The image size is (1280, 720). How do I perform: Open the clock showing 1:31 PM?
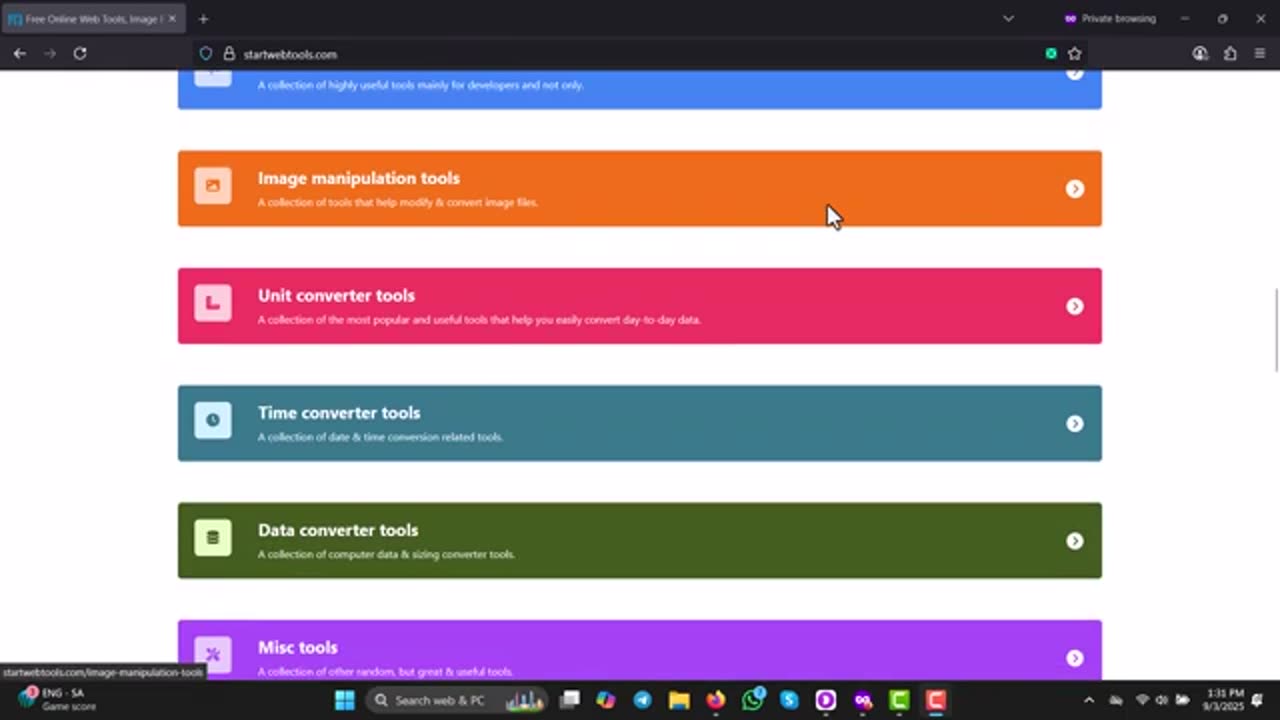point(1224,700)
